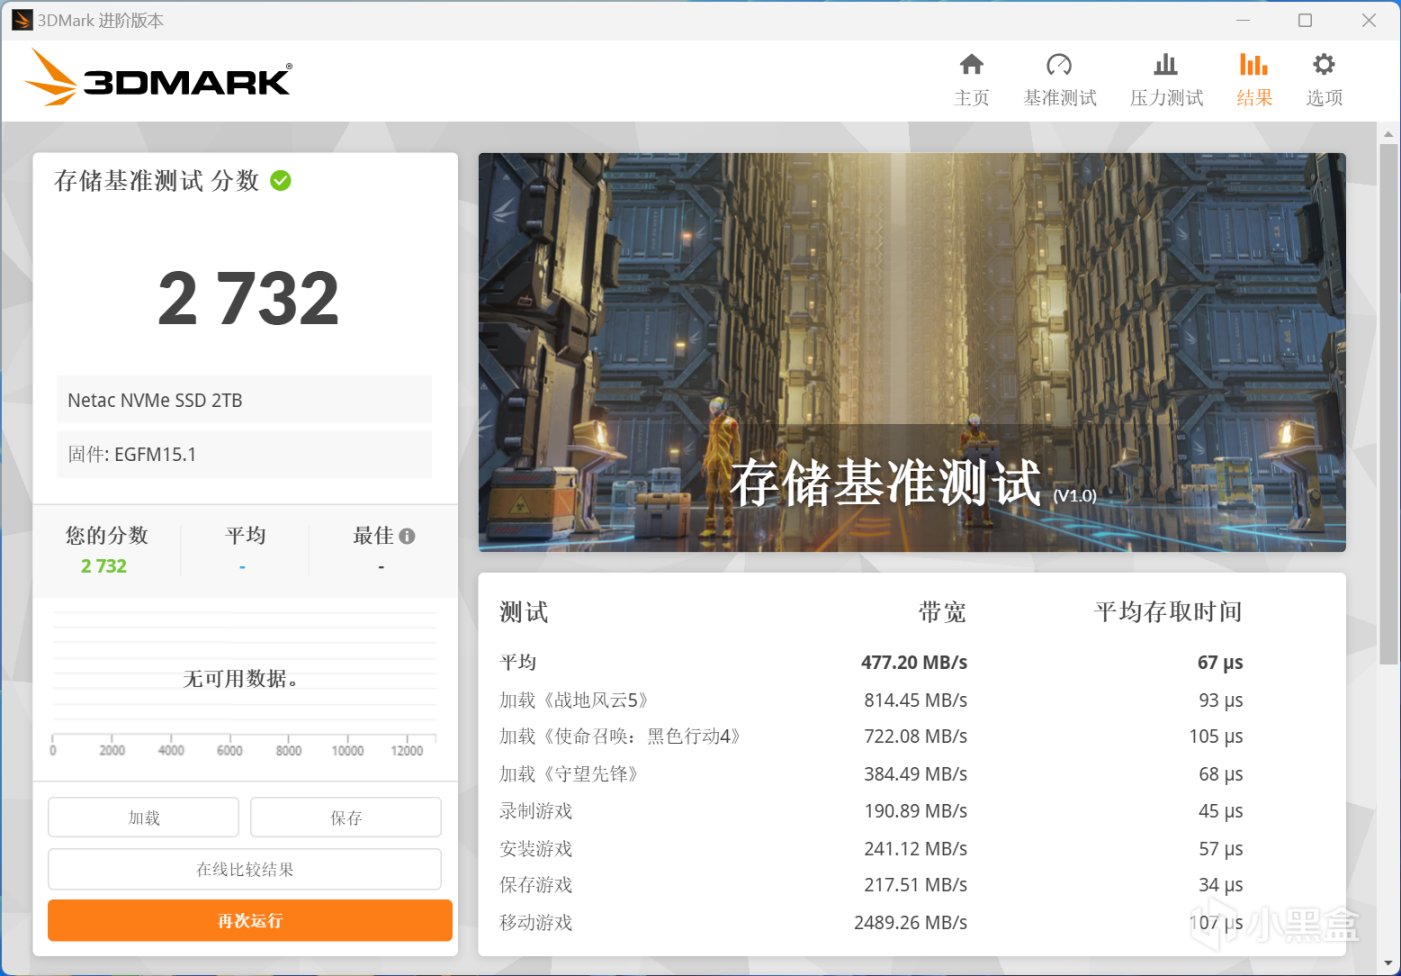The height and width of the screenshot is (976, 1401).
Task: Click the 基准测试 tab label
Action: click(1060, 98)
